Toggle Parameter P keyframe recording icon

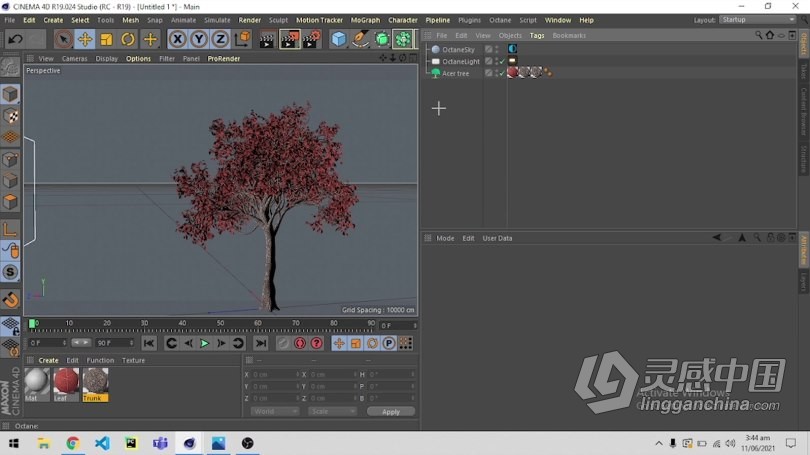[x=388, y=343]
